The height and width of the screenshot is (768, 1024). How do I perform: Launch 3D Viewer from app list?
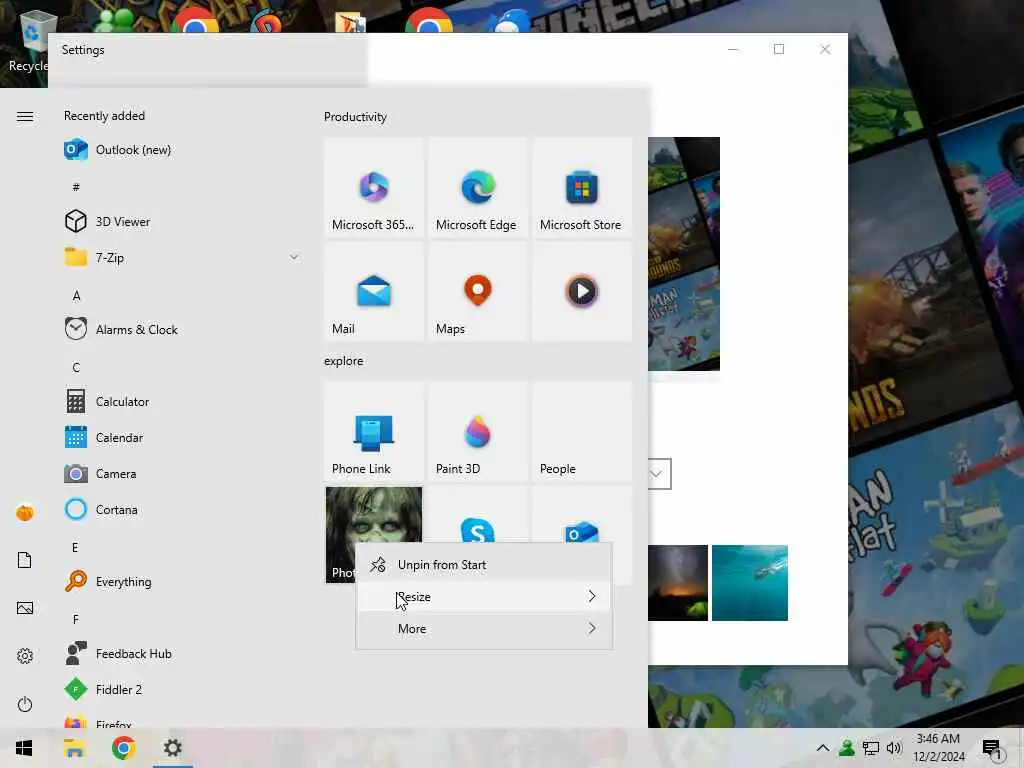click(x=182, y=221)
